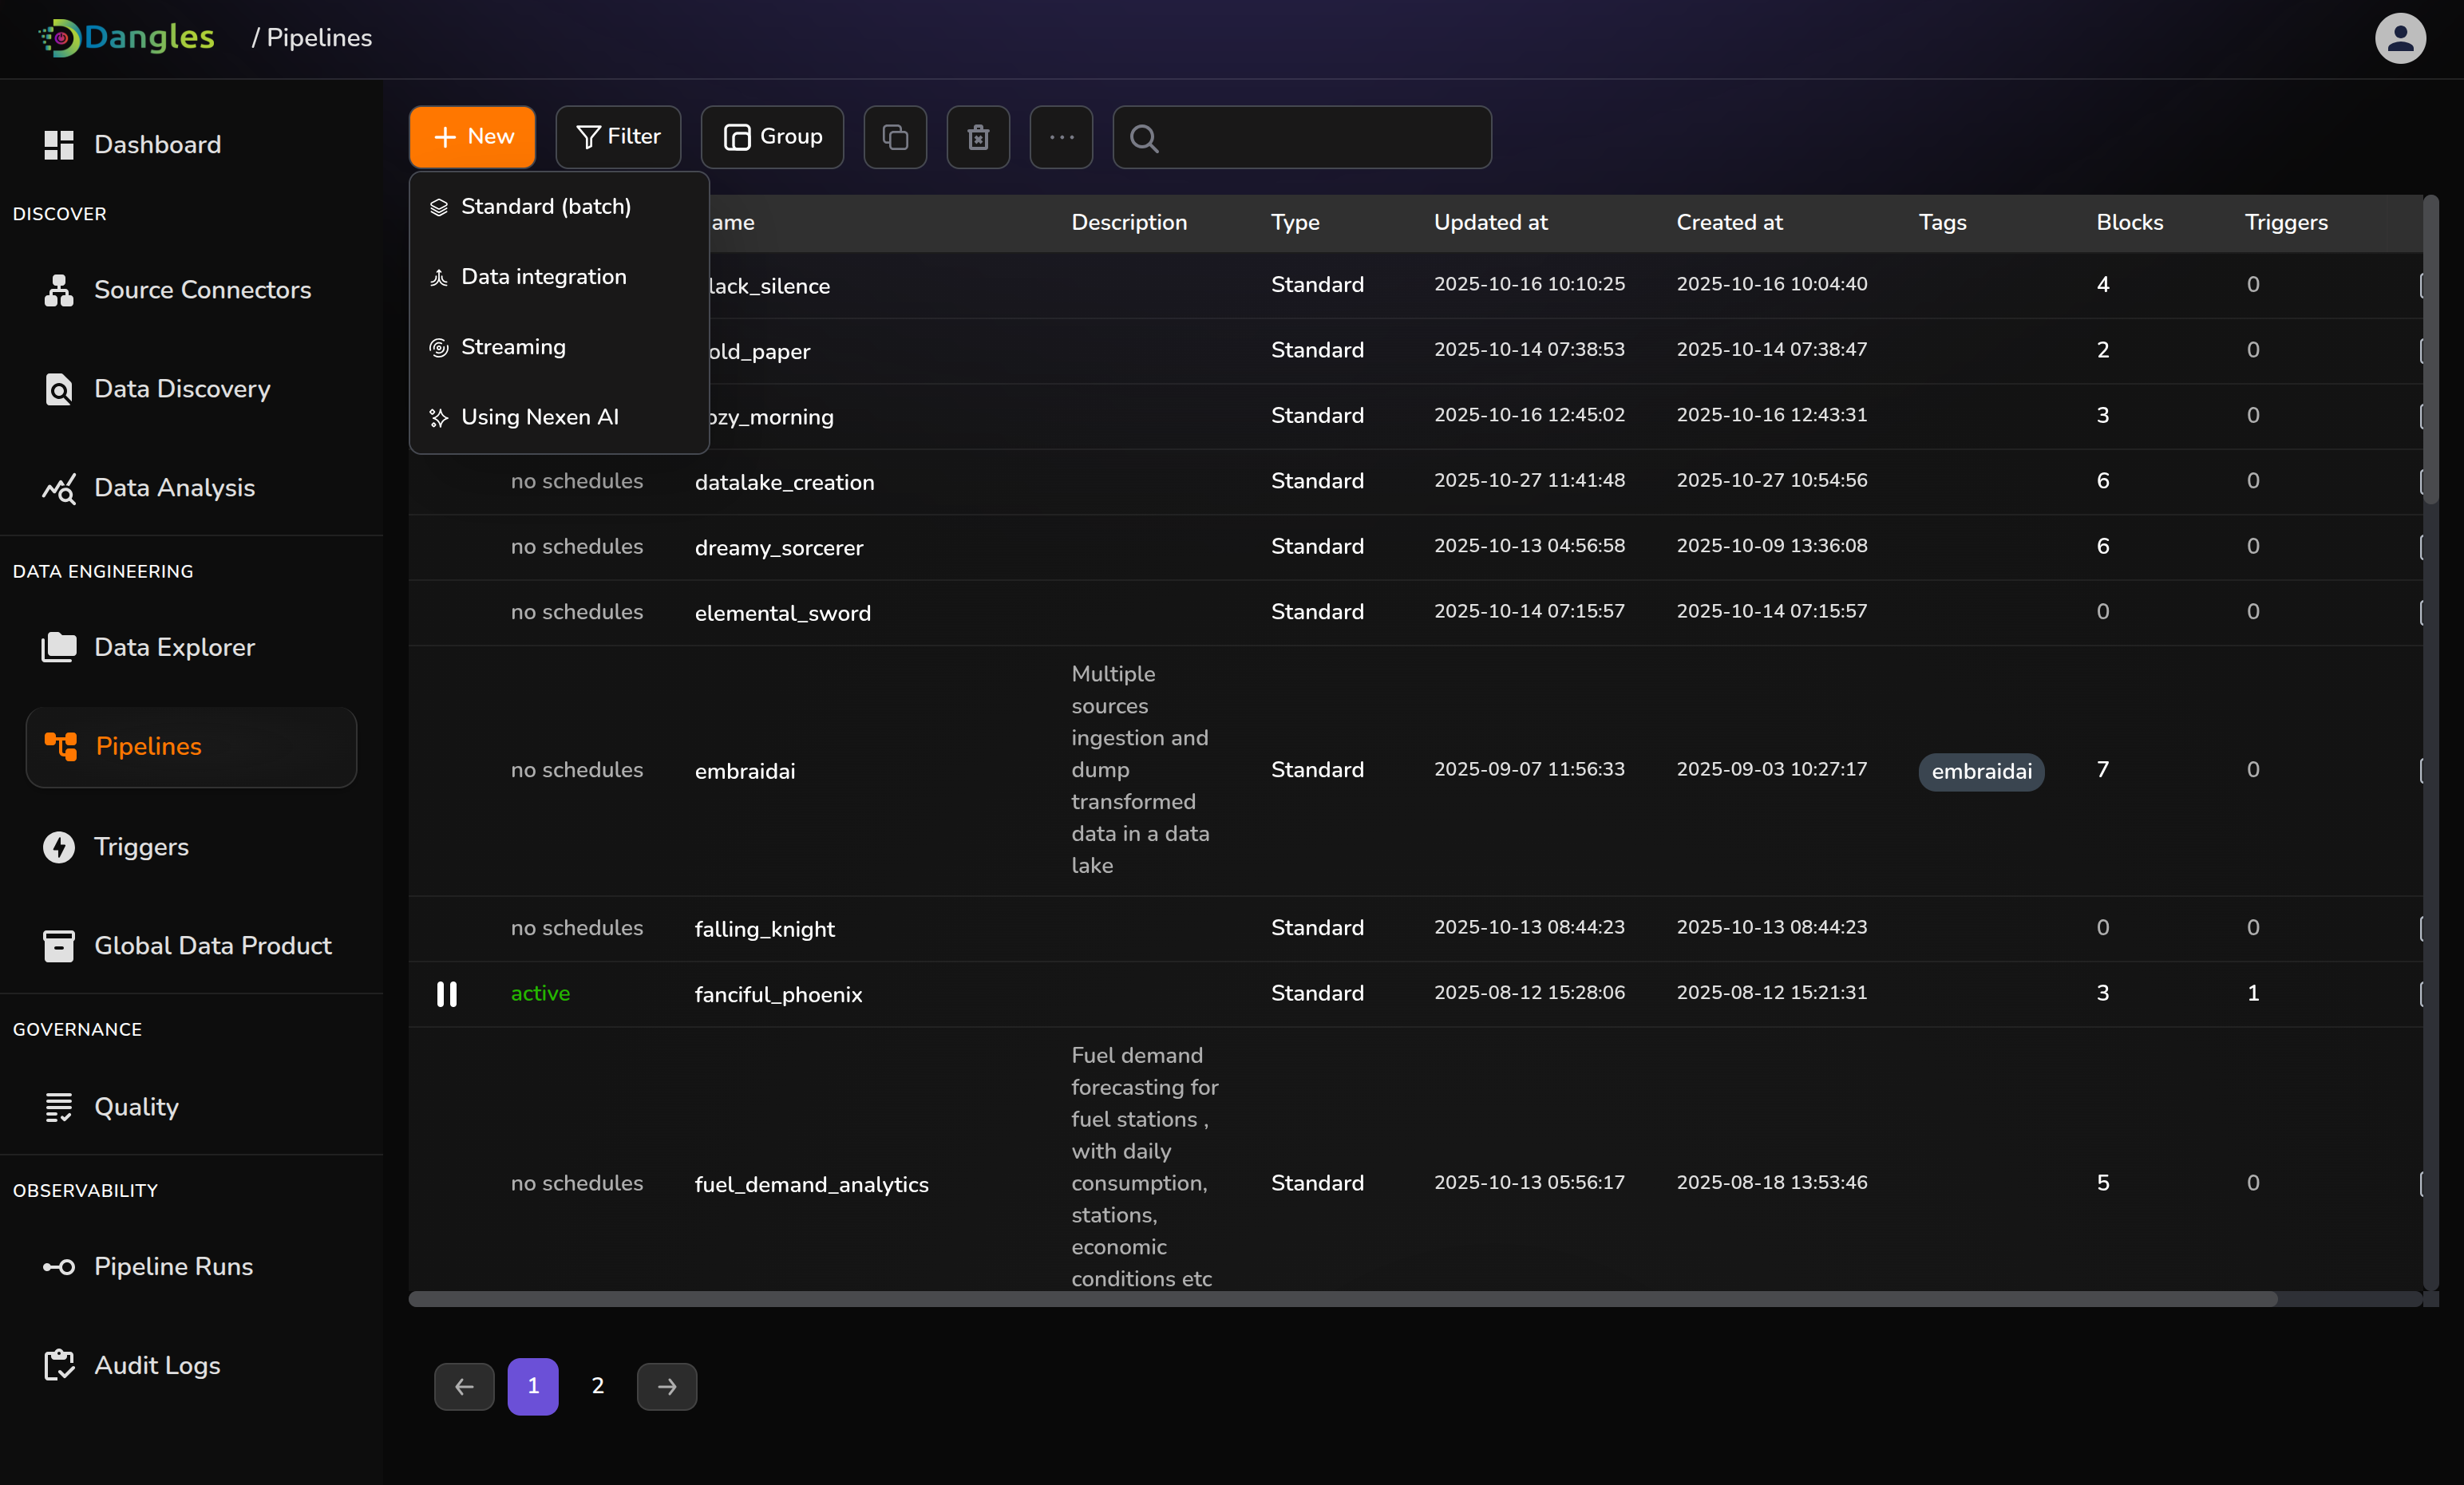Open the Group dropdown

point(771,137)
